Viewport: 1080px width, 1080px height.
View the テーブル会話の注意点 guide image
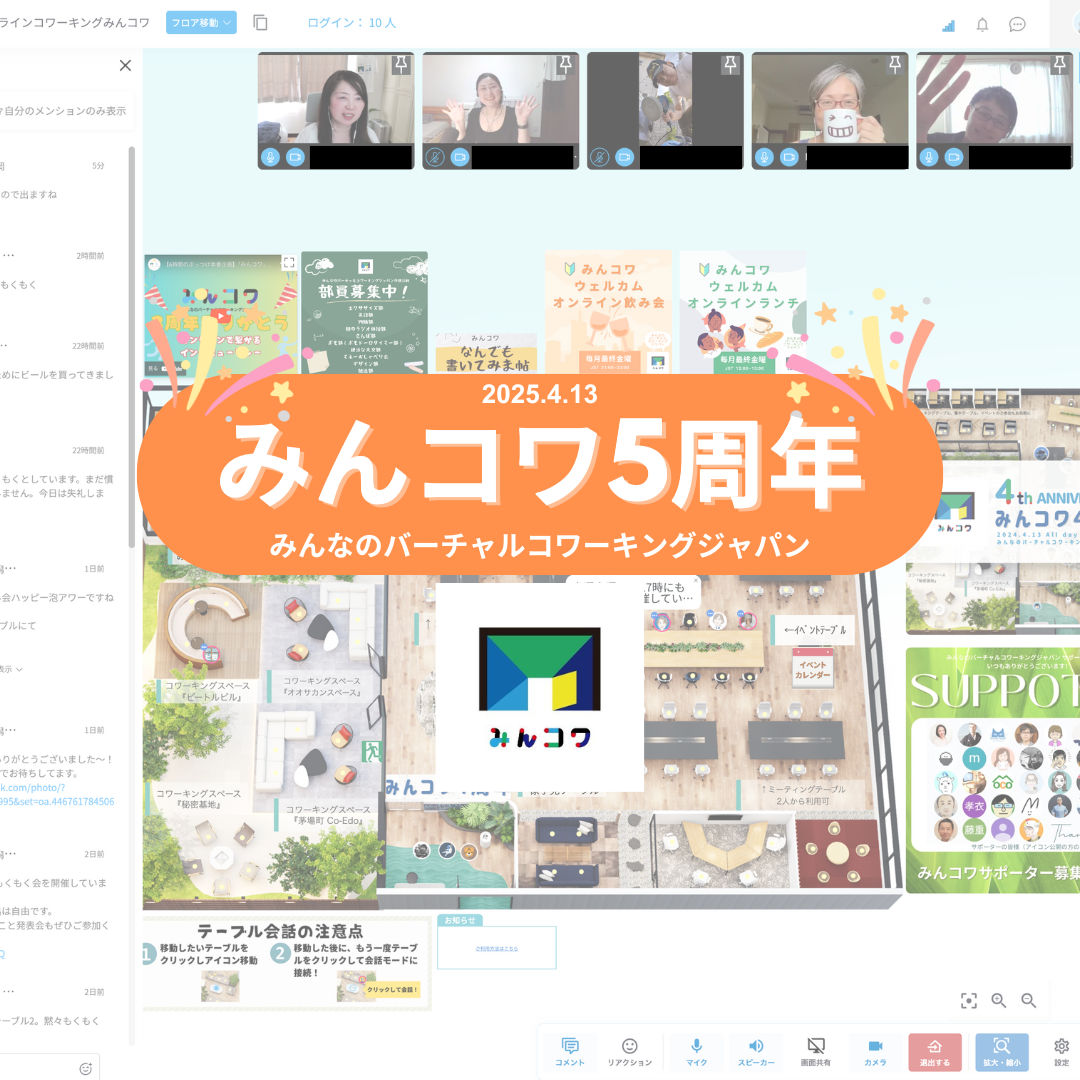(x=287, y=963)
